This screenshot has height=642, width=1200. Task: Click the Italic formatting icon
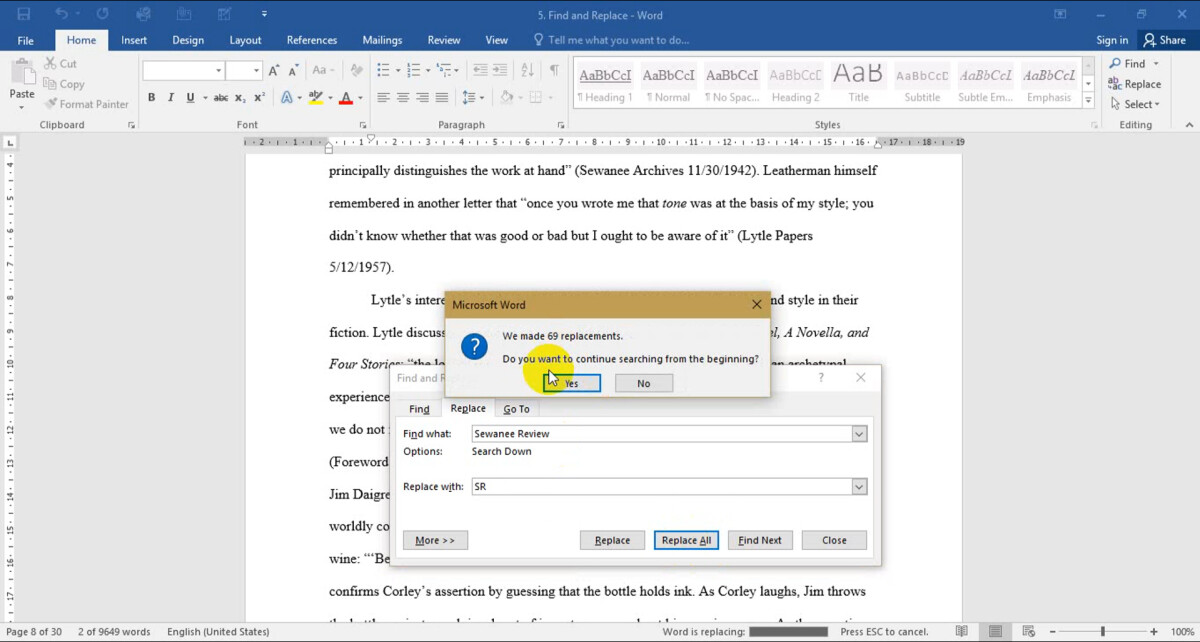click(x=171, y=98)
